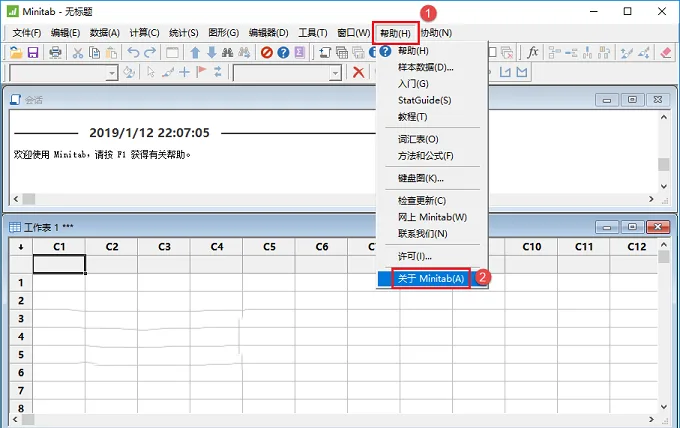Click the Worksheet grid icon in toolbar
The image size is (680, 428).
tap(342, 53)
